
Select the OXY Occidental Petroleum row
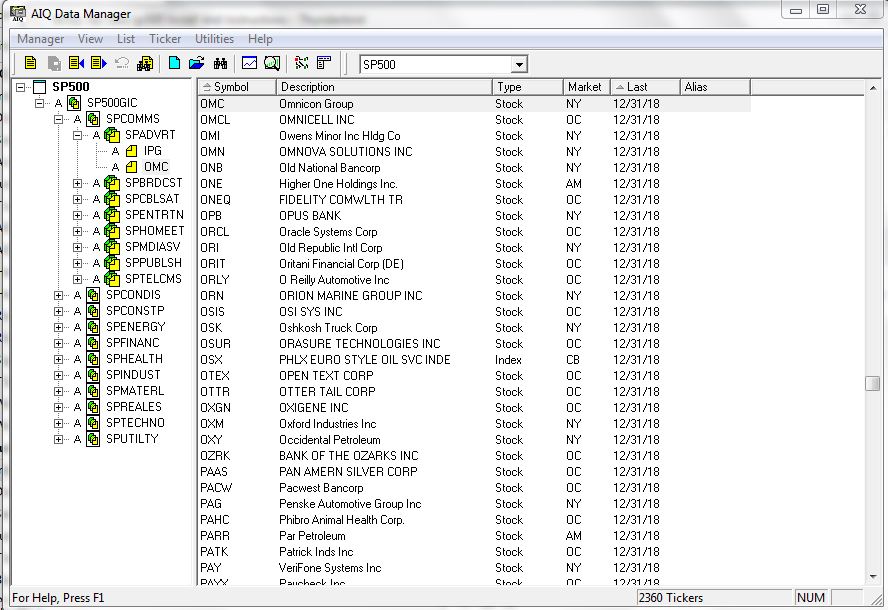click(475, 440)
